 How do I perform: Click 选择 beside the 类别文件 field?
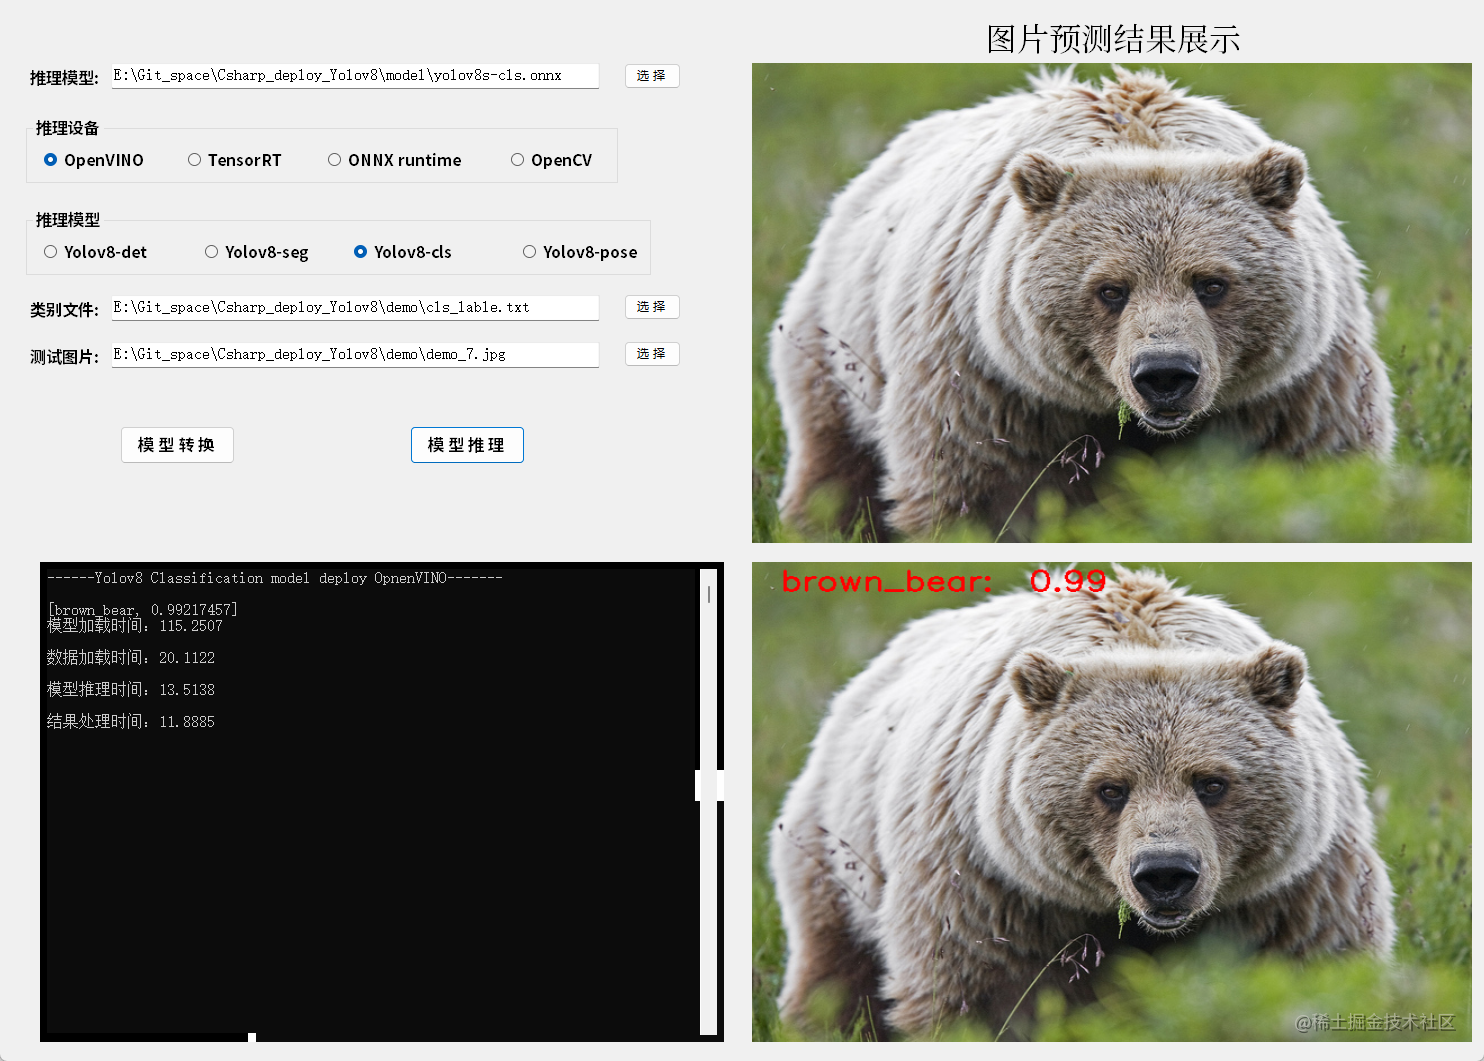coord(652,307)
